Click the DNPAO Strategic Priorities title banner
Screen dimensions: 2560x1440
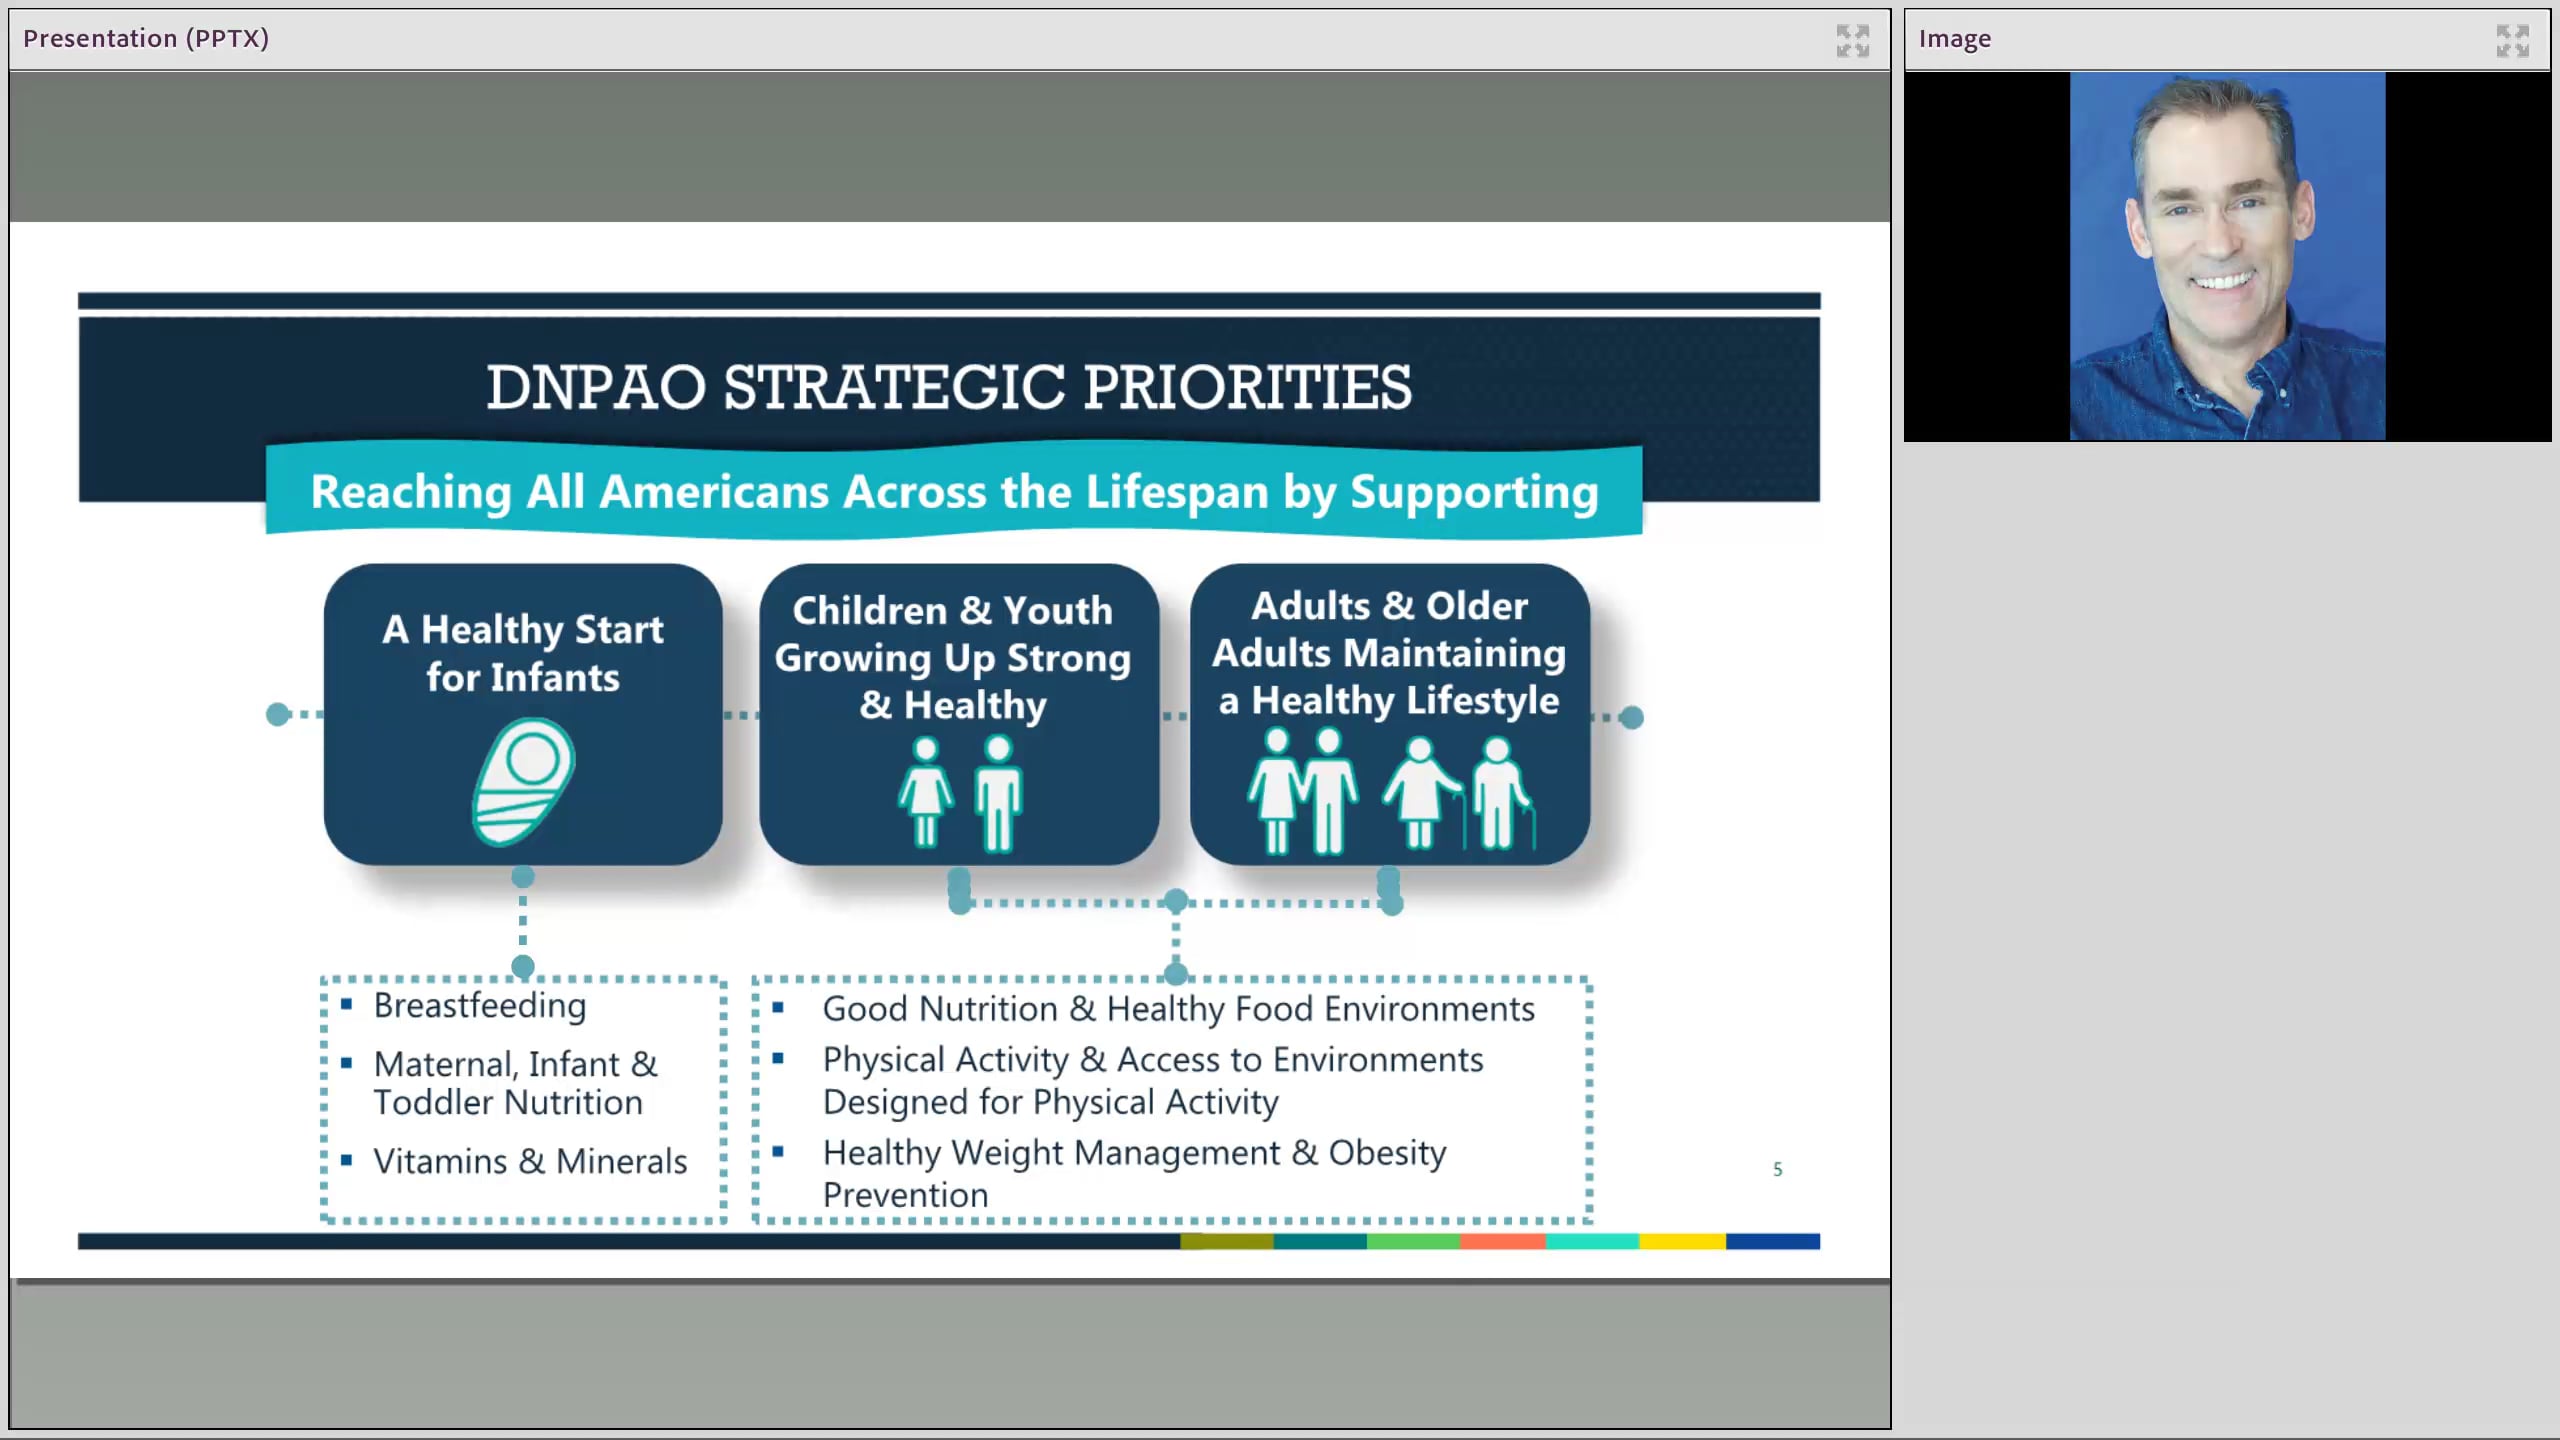(x=948, y=388)
